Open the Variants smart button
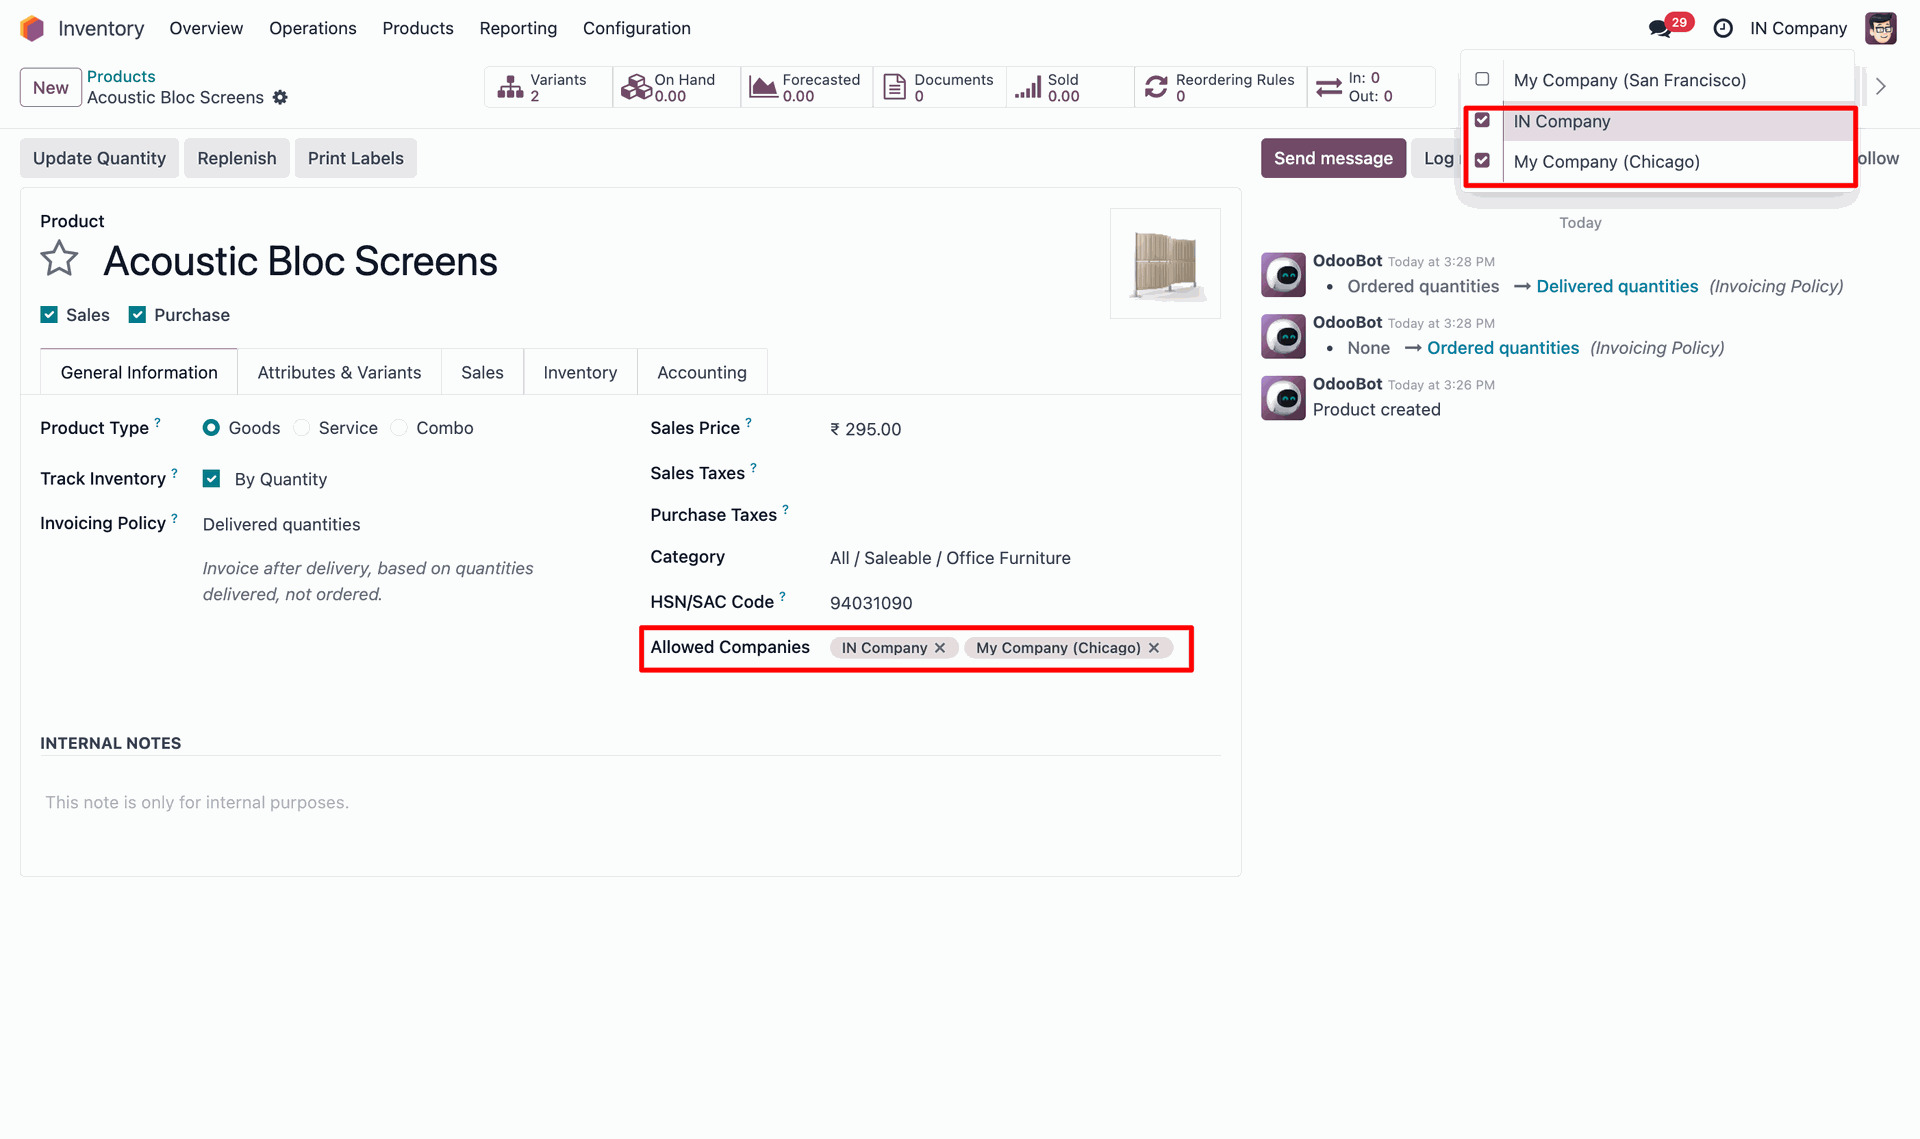 (547, 87)
